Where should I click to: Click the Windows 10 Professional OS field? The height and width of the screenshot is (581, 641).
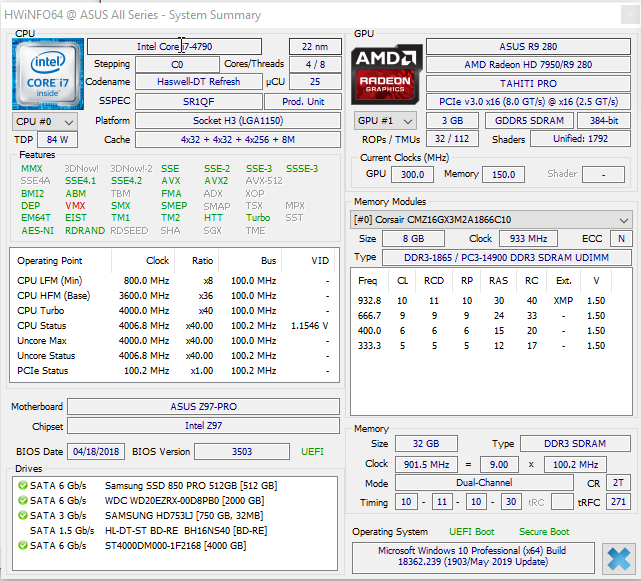(x=473, y=556)
